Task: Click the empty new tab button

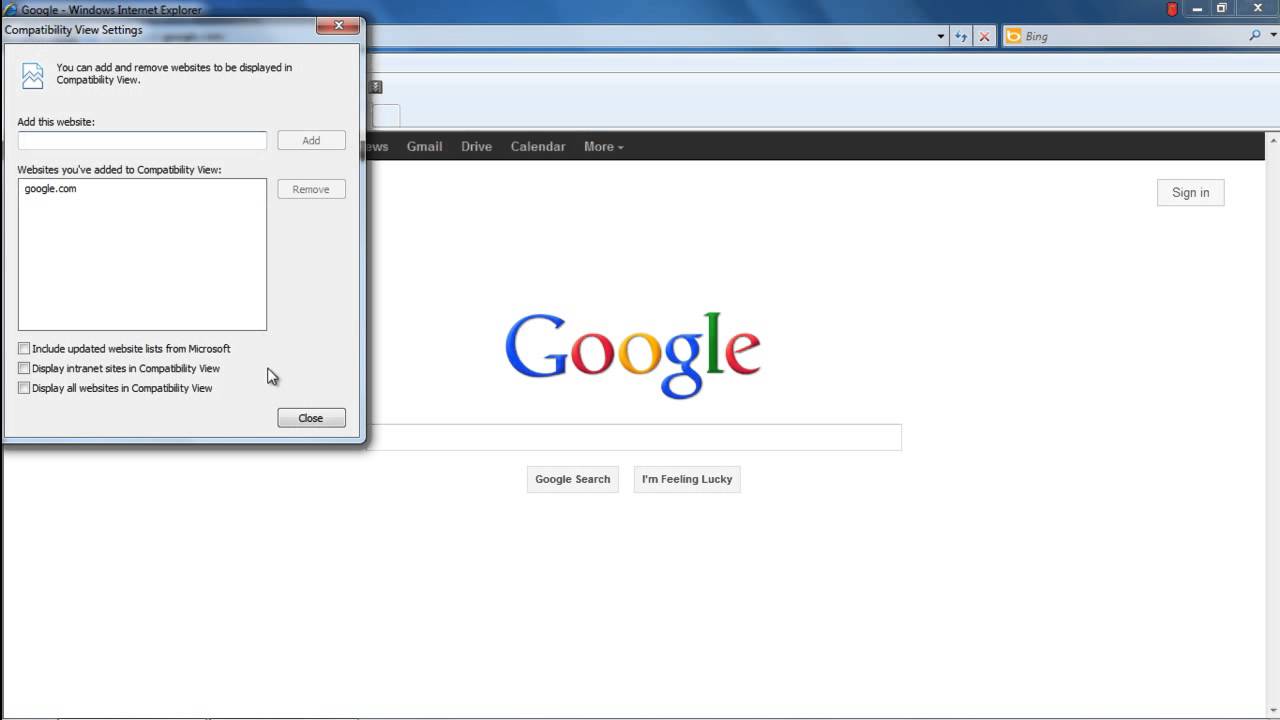Action: (x=386, y=116)
